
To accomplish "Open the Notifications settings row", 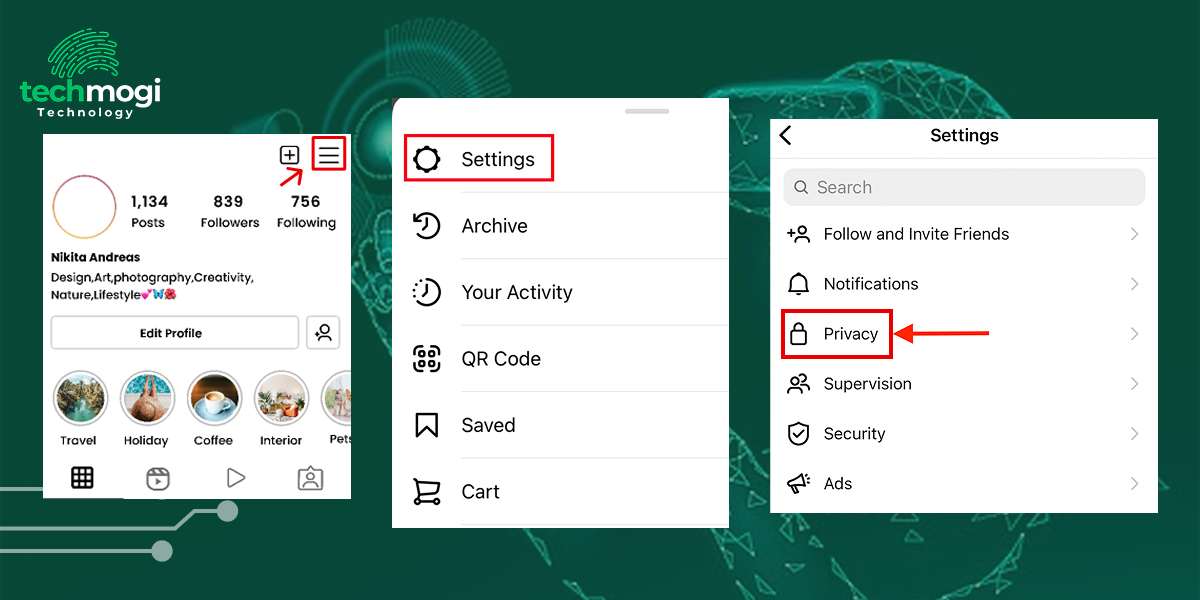I will click(964, 284).
